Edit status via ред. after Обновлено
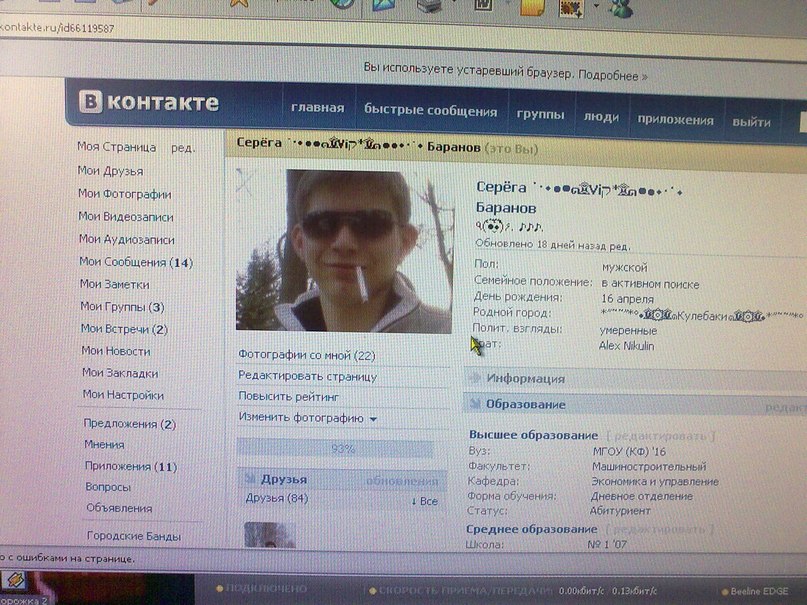The height and width of the screenshot is (605, 807). click(x=620, y=246)
